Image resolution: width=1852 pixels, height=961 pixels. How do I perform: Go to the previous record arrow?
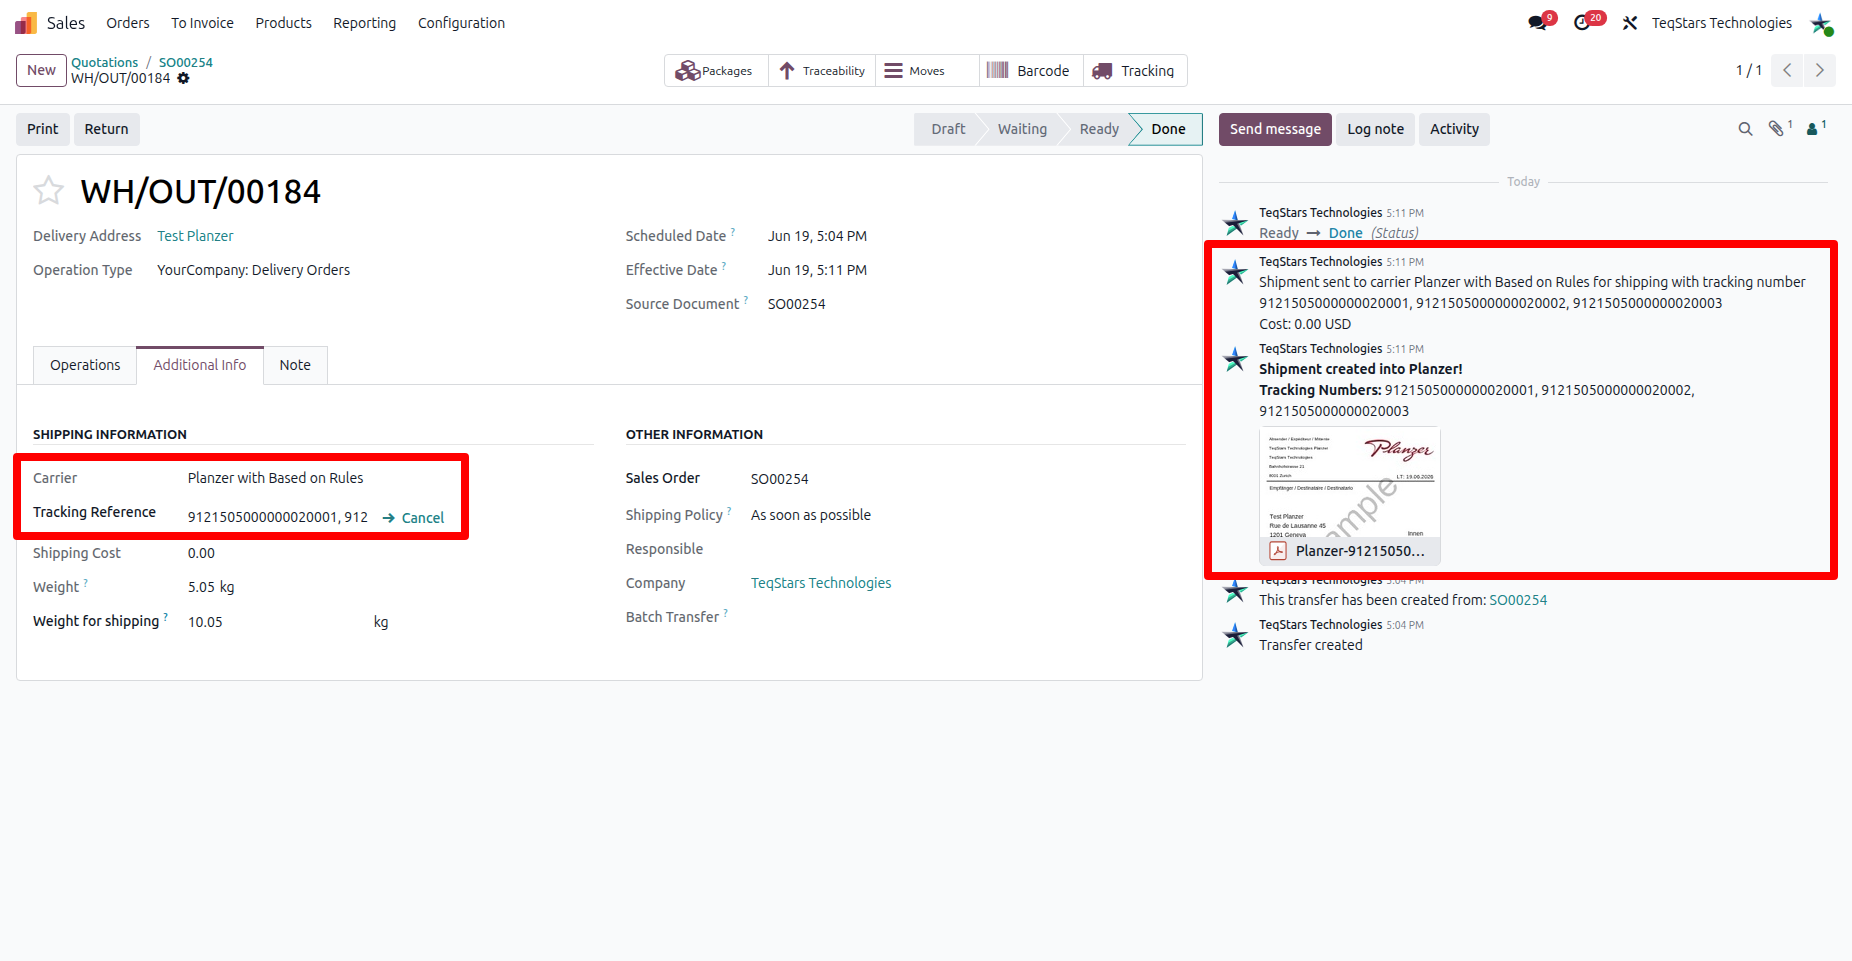(1787, 70)
